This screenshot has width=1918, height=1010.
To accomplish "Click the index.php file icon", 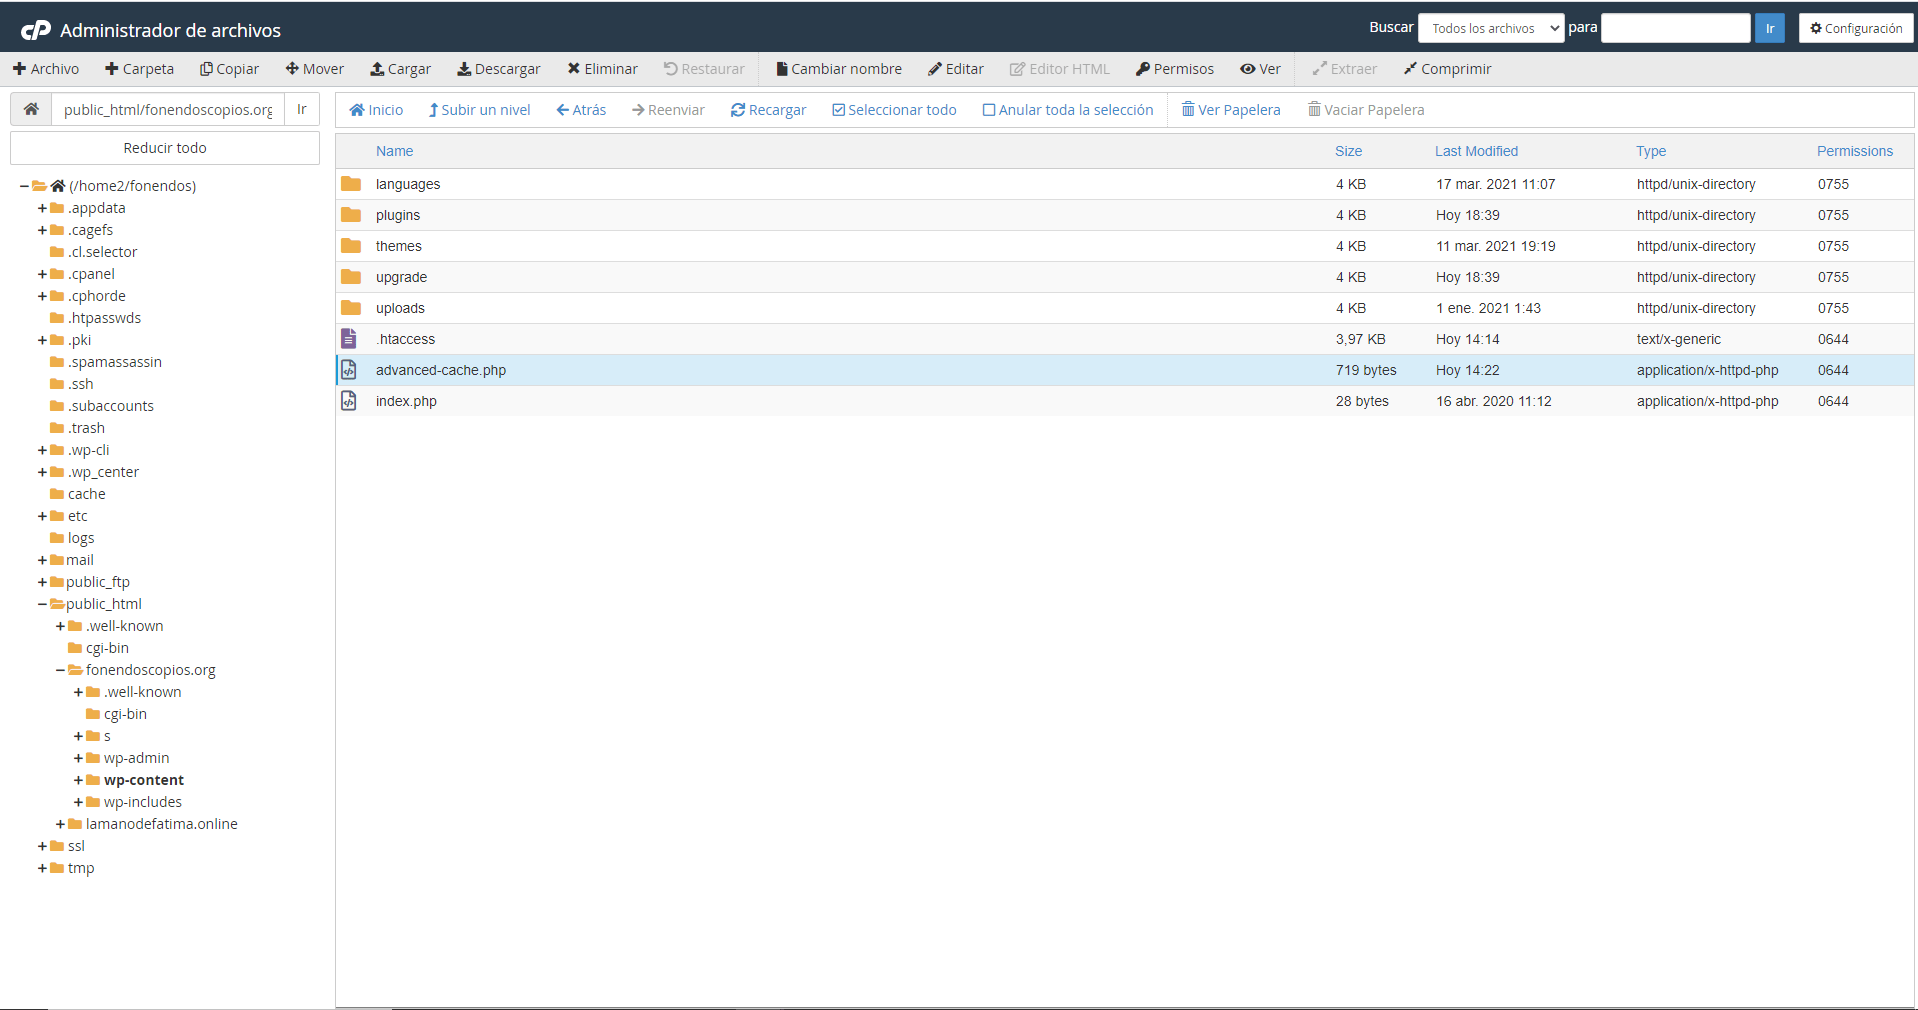I will [x=349, y=401].
